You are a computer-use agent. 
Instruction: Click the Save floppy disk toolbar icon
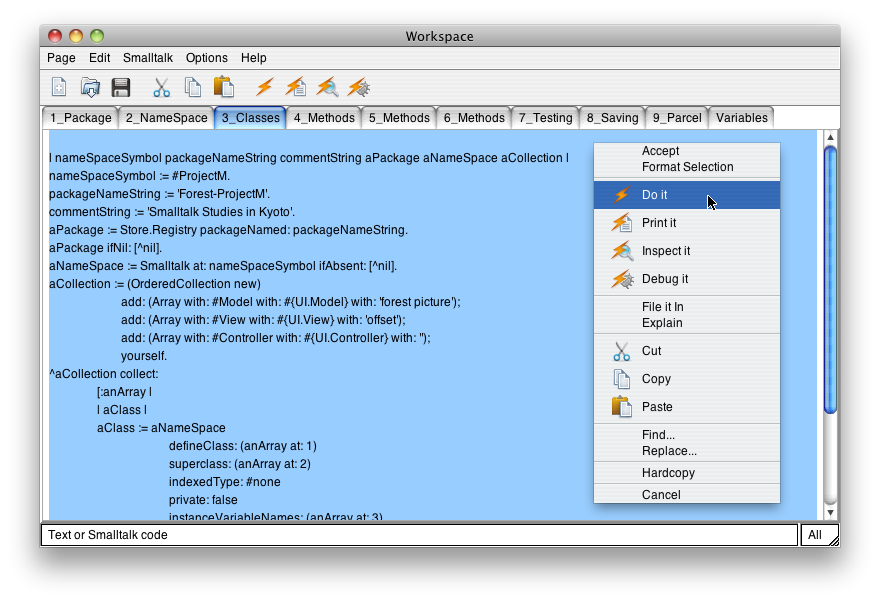point(121,88)
